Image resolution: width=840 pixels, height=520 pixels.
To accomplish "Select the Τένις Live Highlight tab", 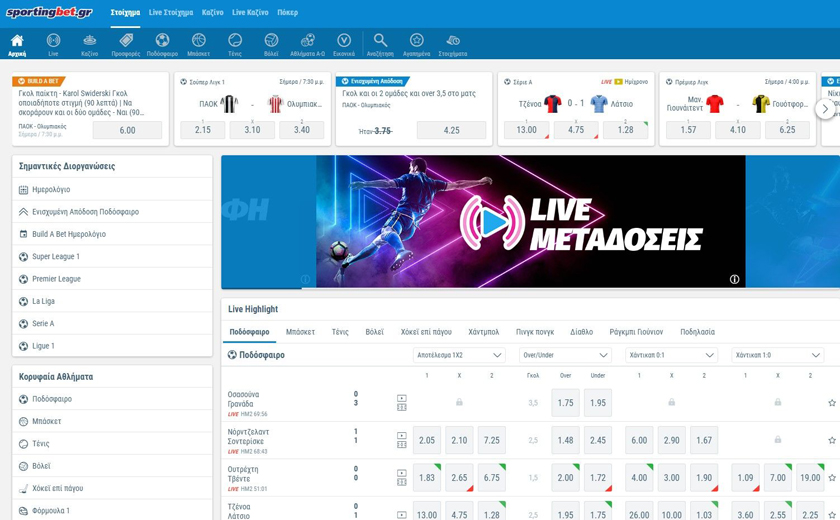I will pyautogui.click(x=340, y=332).
